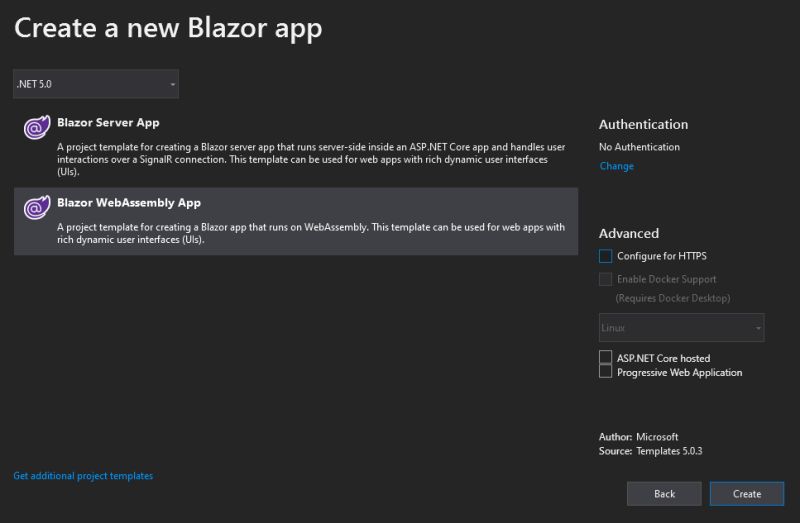Select the Blazor WebAssembly App title
Image resolution: width=800 pixels, height=523 pixels.
(x=129, y=203)
